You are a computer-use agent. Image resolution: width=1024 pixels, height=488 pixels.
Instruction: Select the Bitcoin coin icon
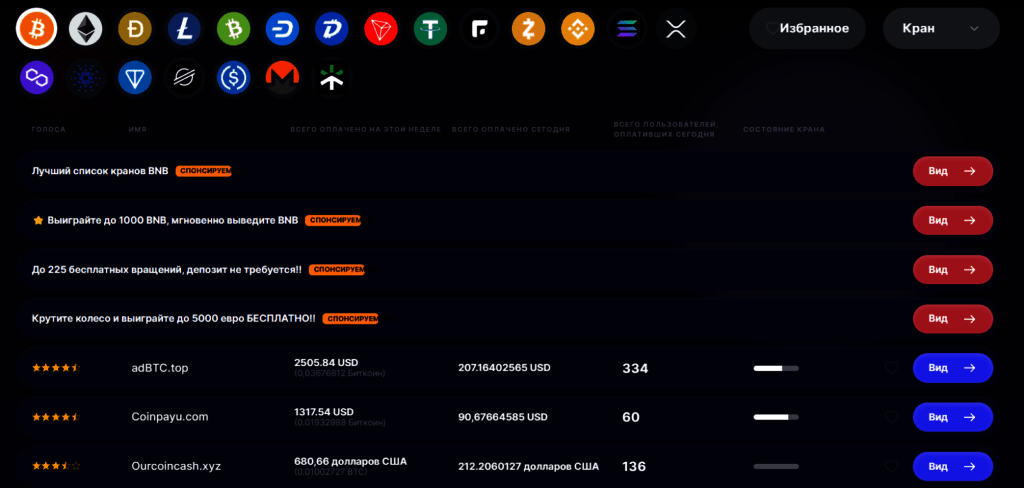37,29
